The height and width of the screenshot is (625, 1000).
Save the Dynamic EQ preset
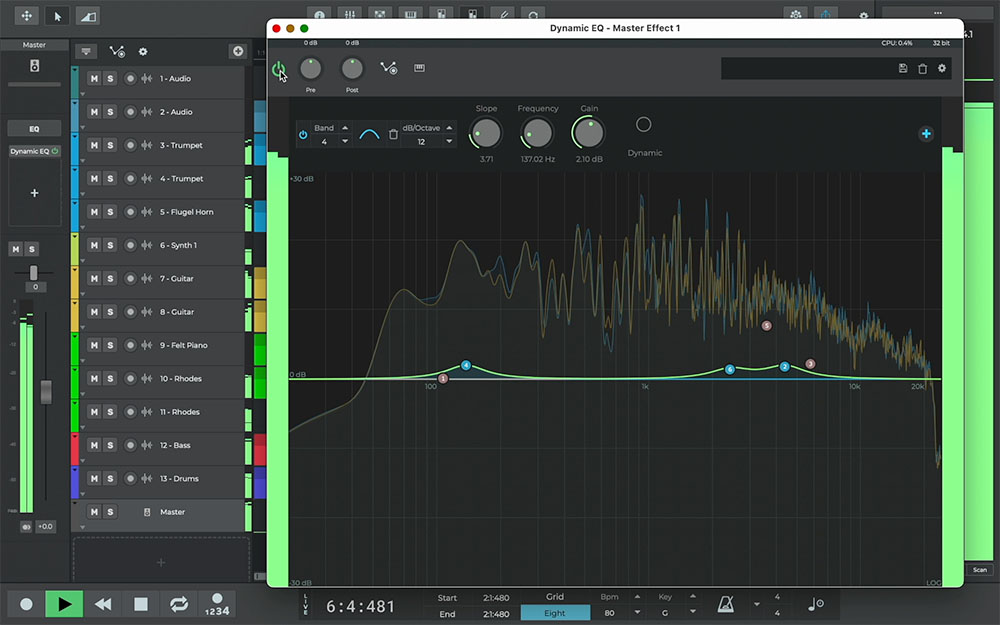point(903,68)
